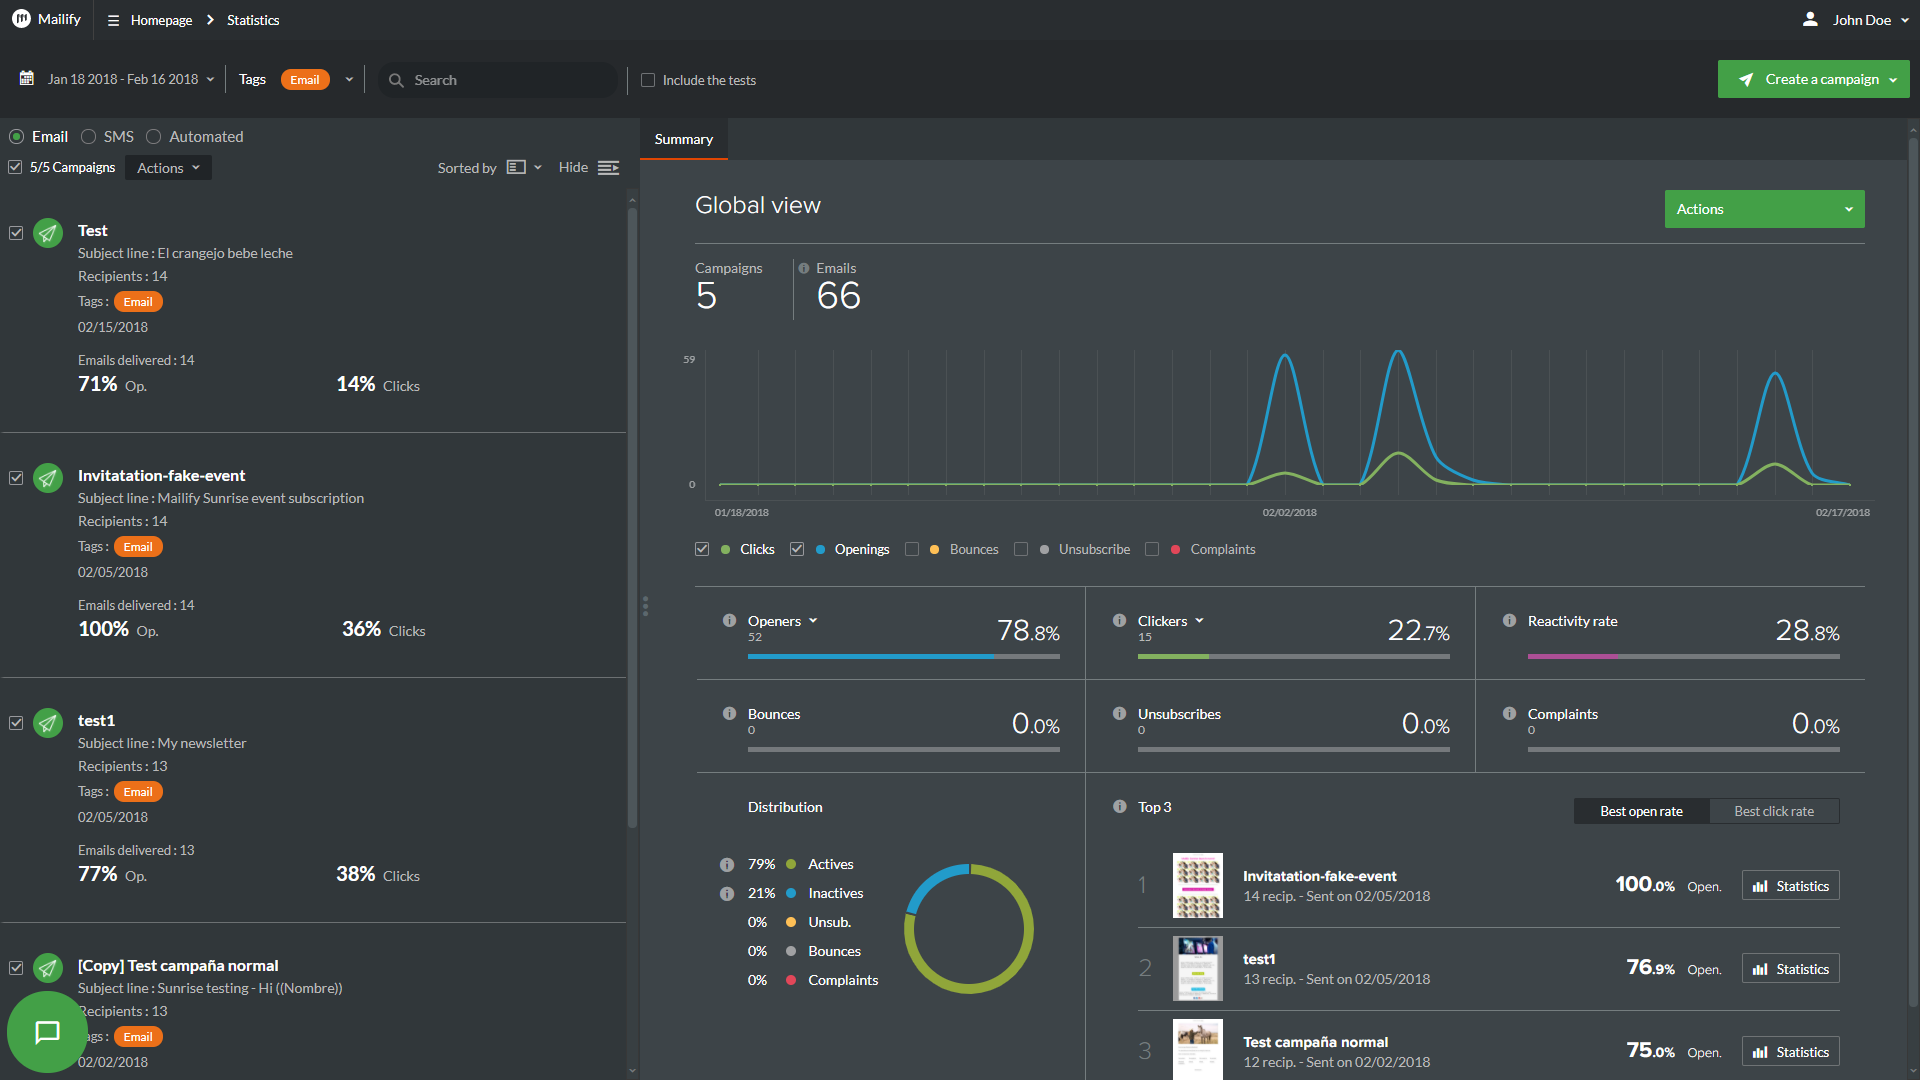Viewport: 1920px width, 1080px height.
Task: Open the Invitatation-fake-event email thumbnail
Action: [x=1197, y=885]
